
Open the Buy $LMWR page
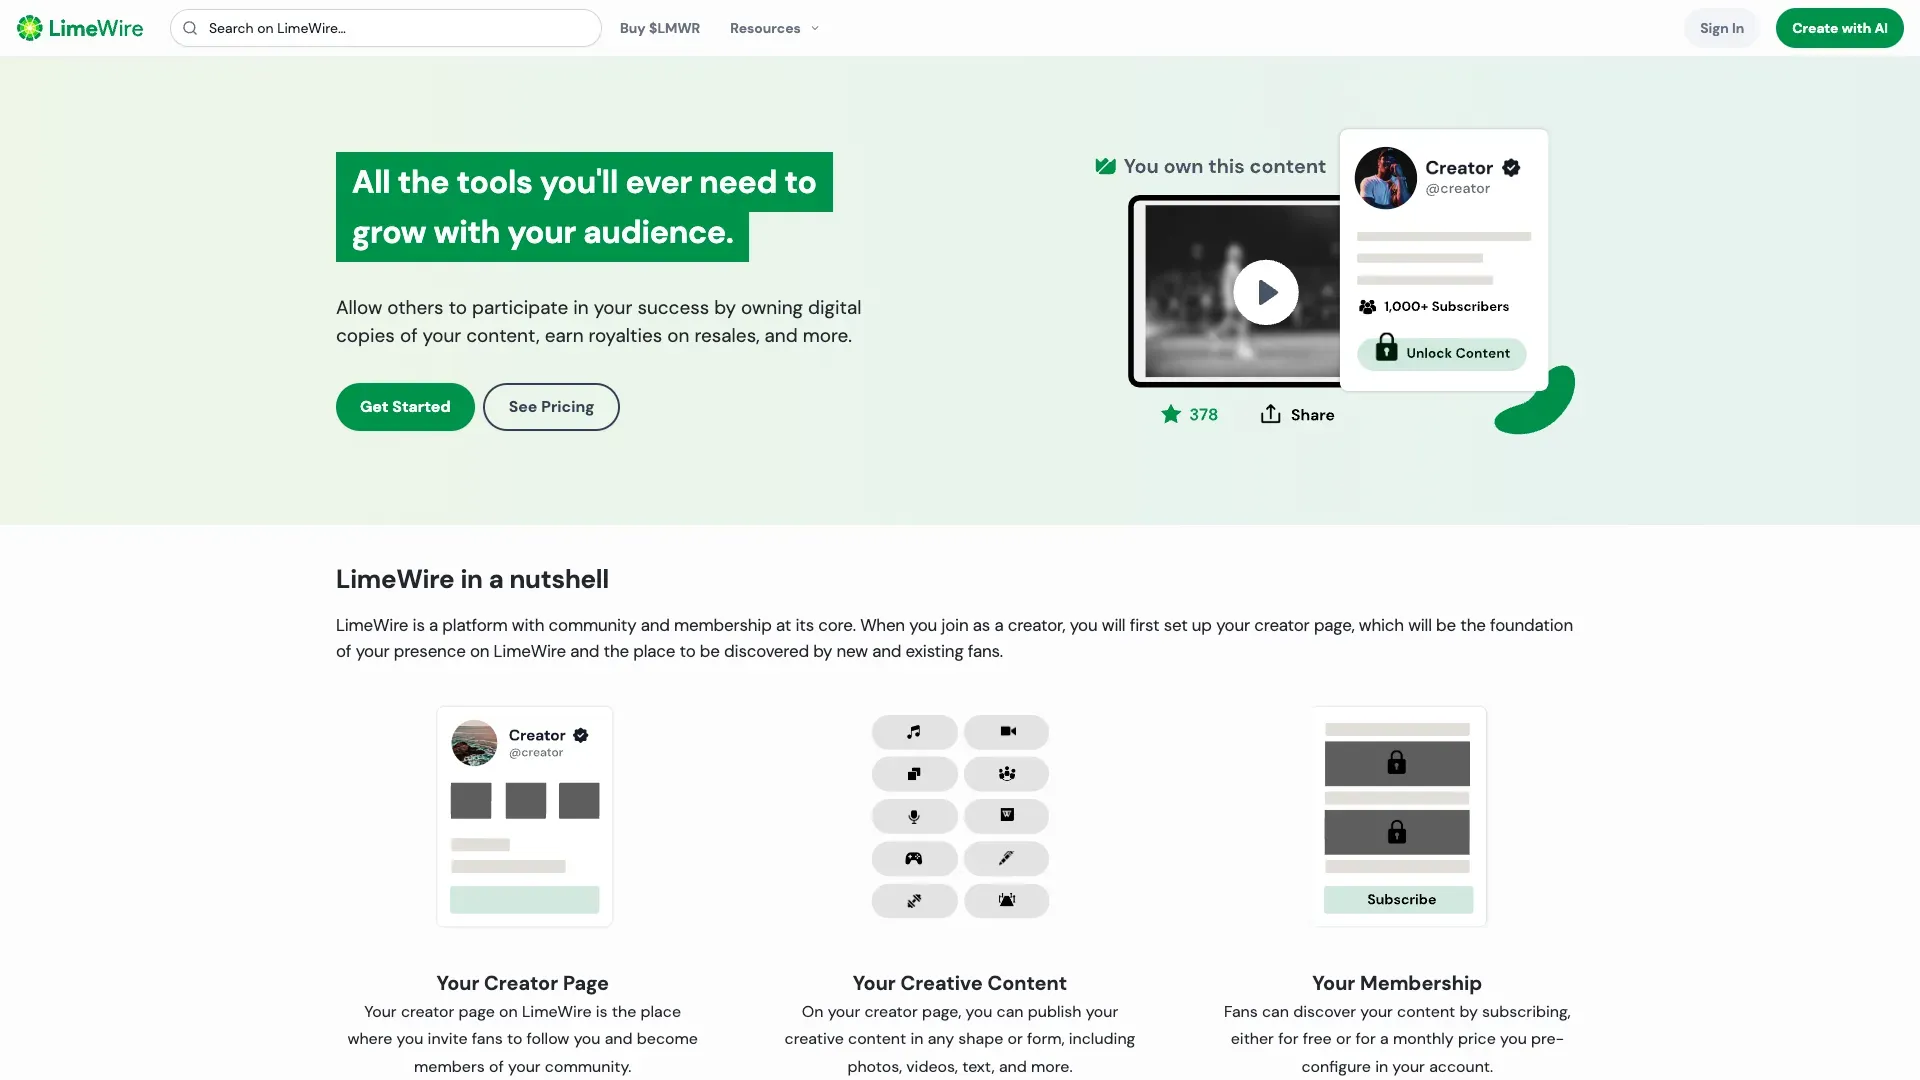(660, 28)
